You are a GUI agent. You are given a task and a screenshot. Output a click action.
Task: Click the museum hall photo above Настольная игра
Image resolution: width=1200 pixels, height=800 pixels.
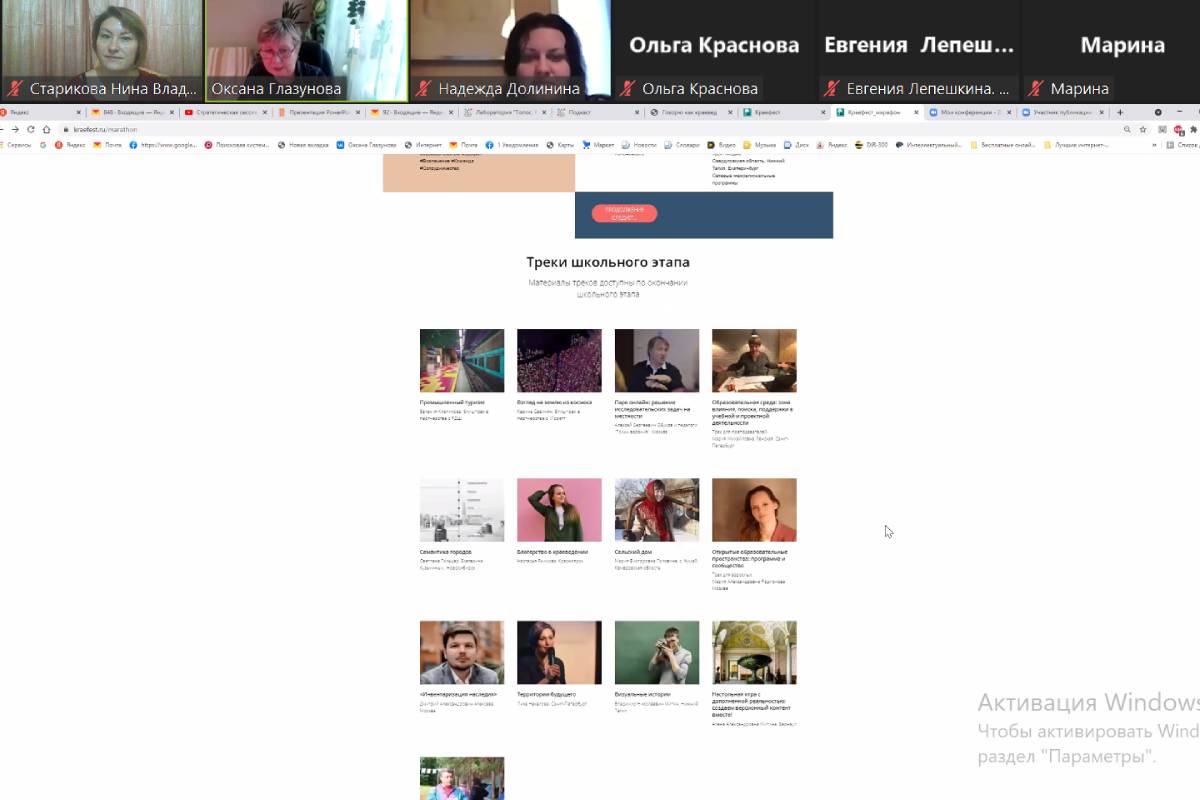pyautogui.click(x=754, y=653)
